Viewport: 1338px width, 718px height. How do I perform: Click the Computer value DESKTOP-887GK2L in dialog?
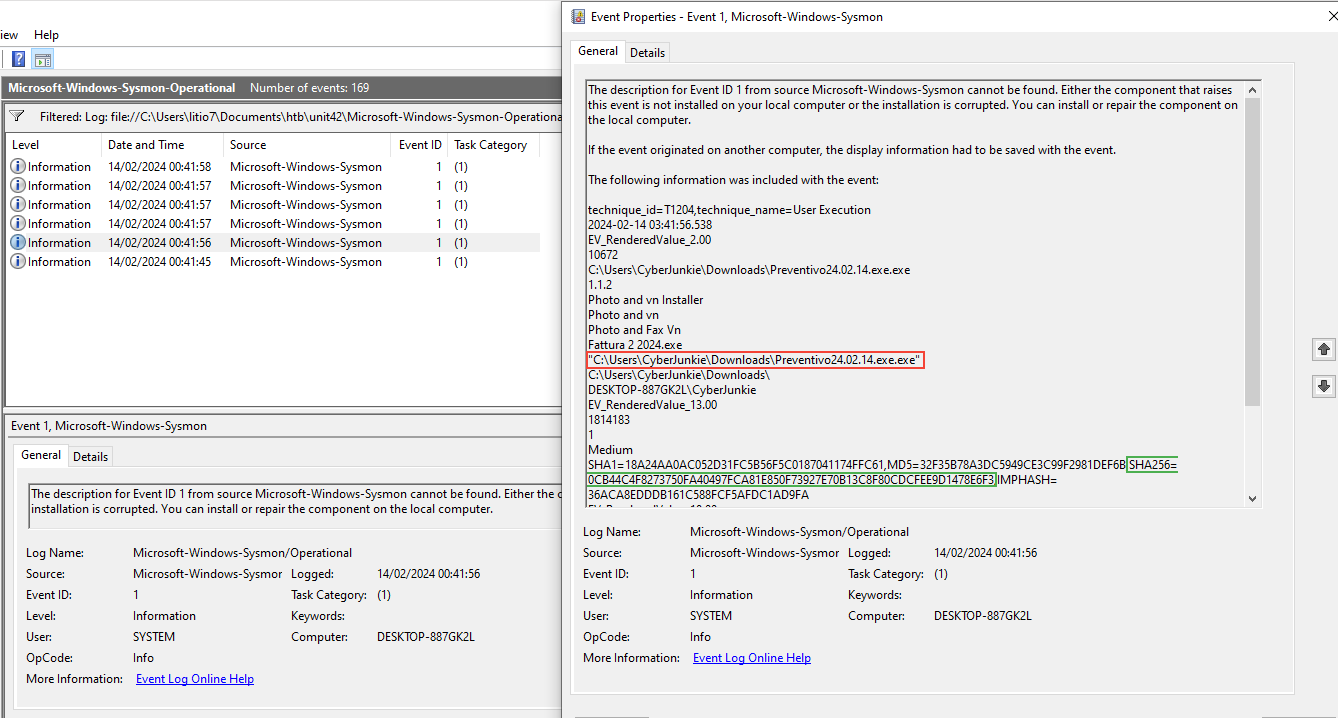point(983,616)
